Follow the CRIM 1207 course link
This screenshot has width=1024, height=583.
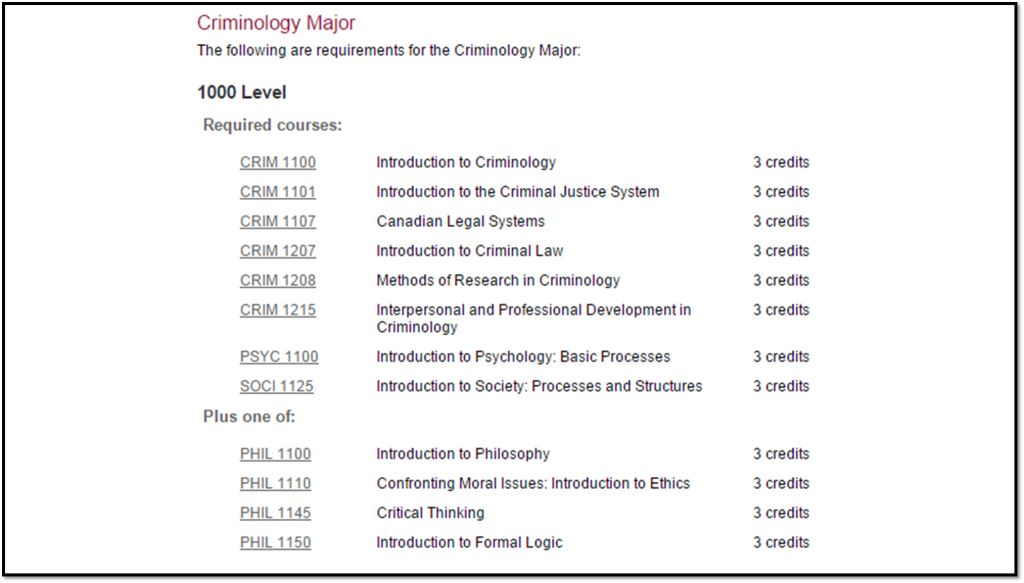[x=277, y=251]
